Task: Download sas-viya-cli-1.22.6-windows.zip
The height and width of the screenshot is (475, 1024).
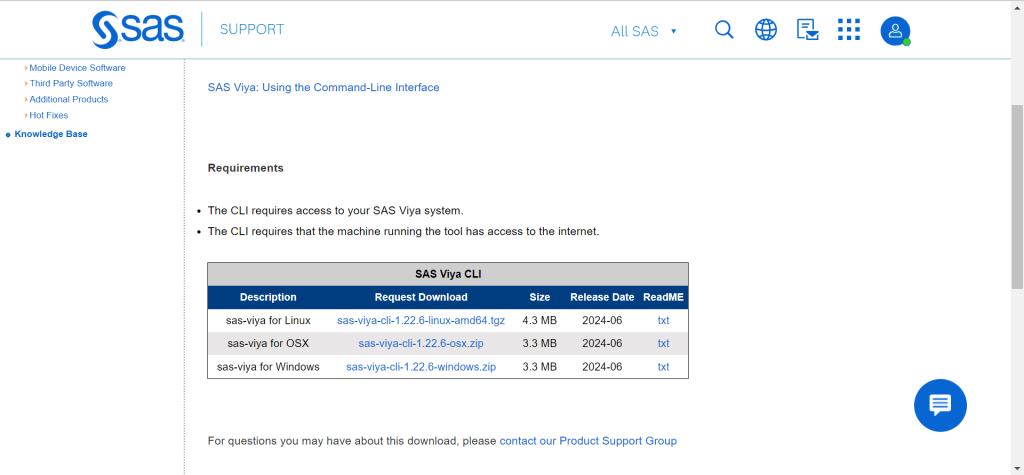Action: coord(421,367)
